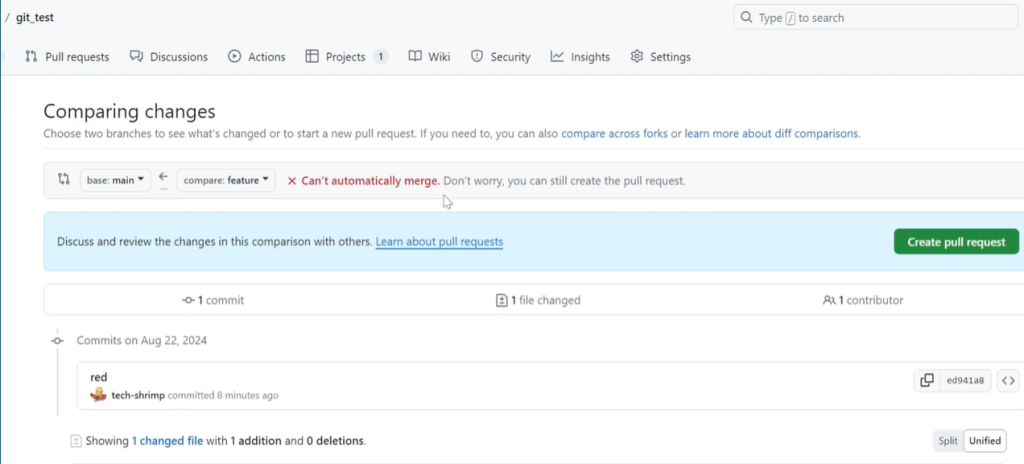The width and height of the screenshot is (1024, 464).
Task: Browse repository at this commit icon
Action: pyautogui.click(x=1008, y=380)
